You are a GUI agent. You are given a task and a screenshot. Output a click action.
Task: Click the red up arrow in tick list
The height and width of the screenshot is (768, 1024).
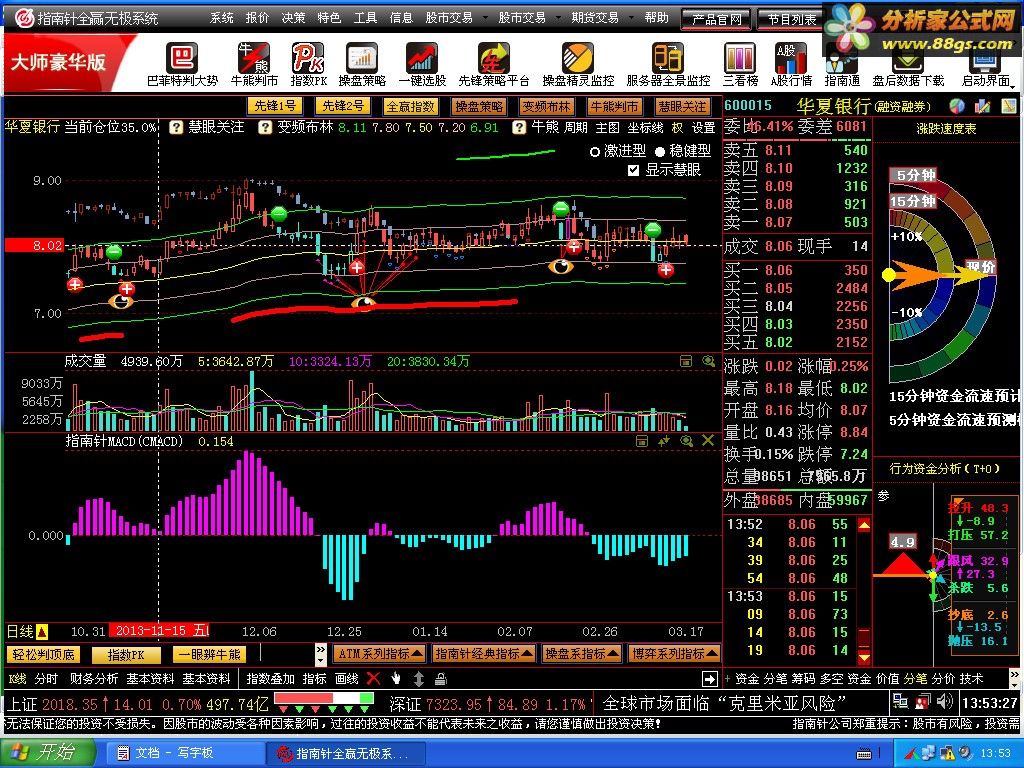(864, 525)
